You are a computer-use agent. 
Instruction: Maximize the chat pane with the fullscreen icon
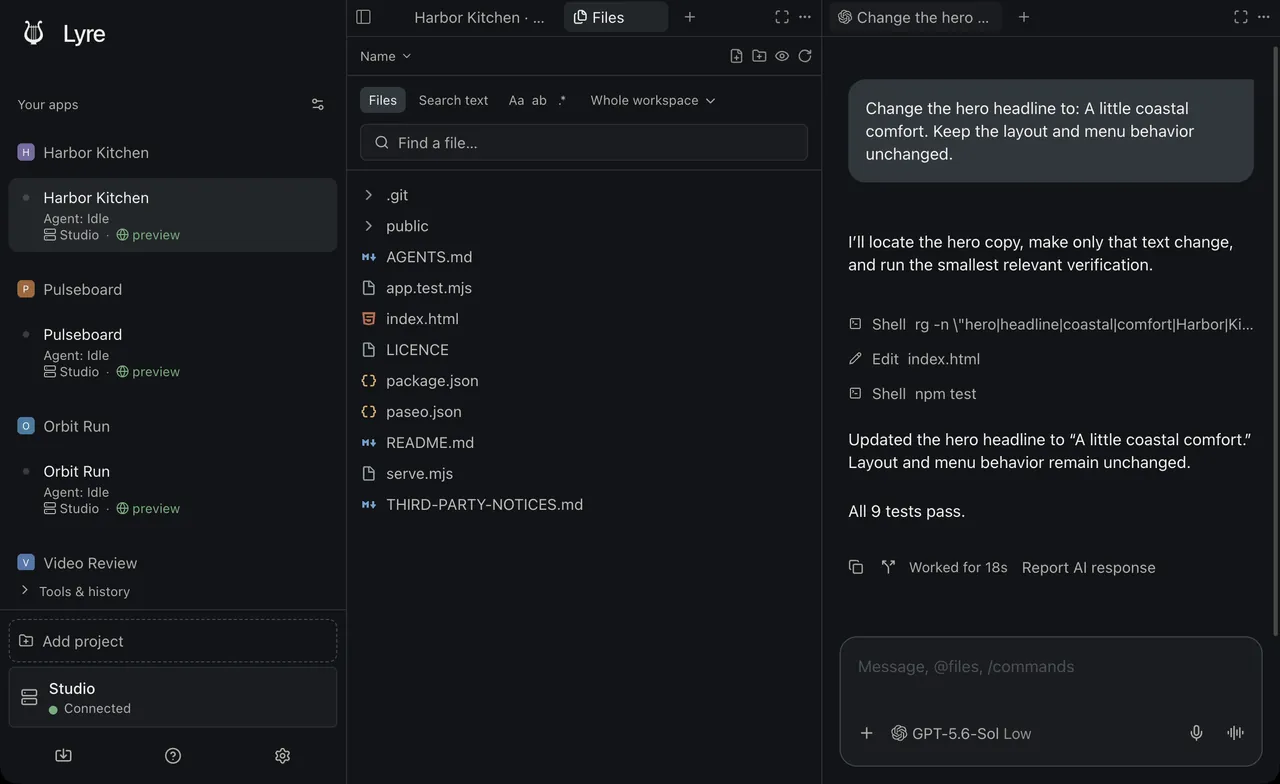tap(1241, 17)
